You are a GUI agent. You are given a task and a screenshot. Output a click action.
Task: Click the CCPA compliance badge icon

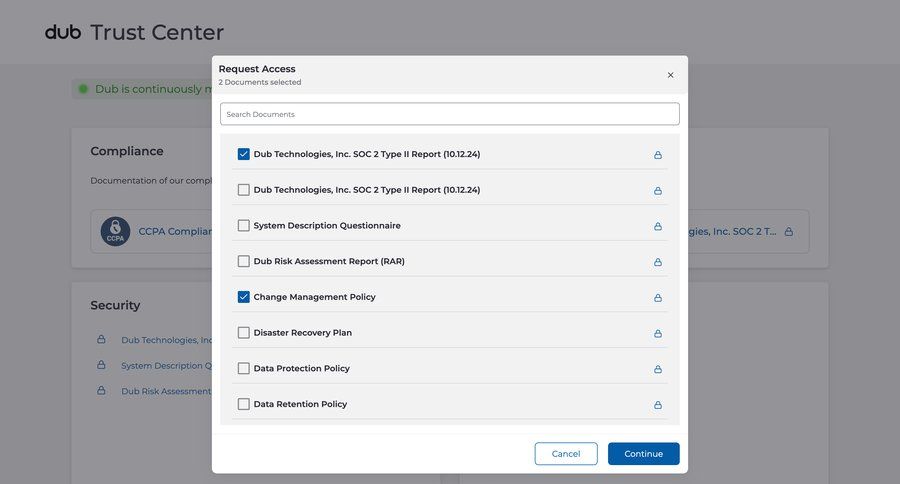click(115, 232)
